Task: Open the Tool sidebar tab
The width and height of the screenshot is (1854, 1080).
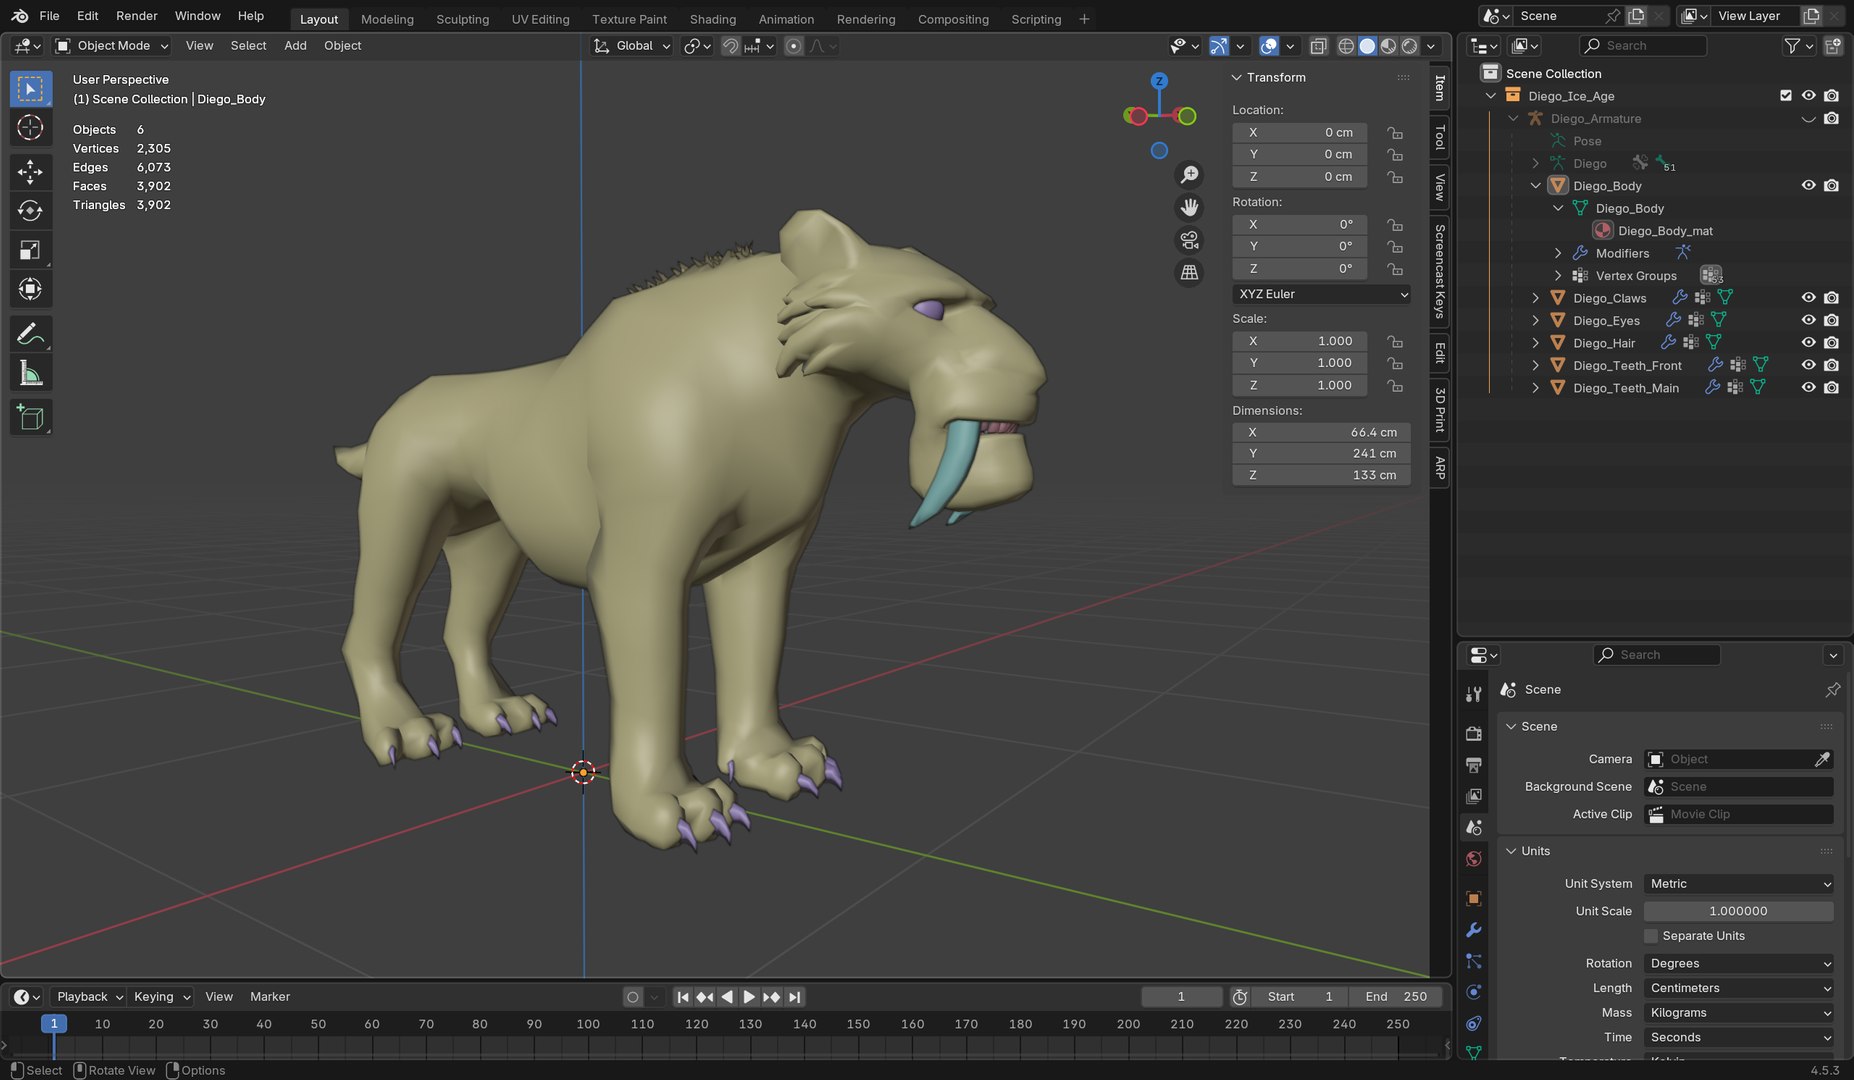Action: pos(1440,137)
